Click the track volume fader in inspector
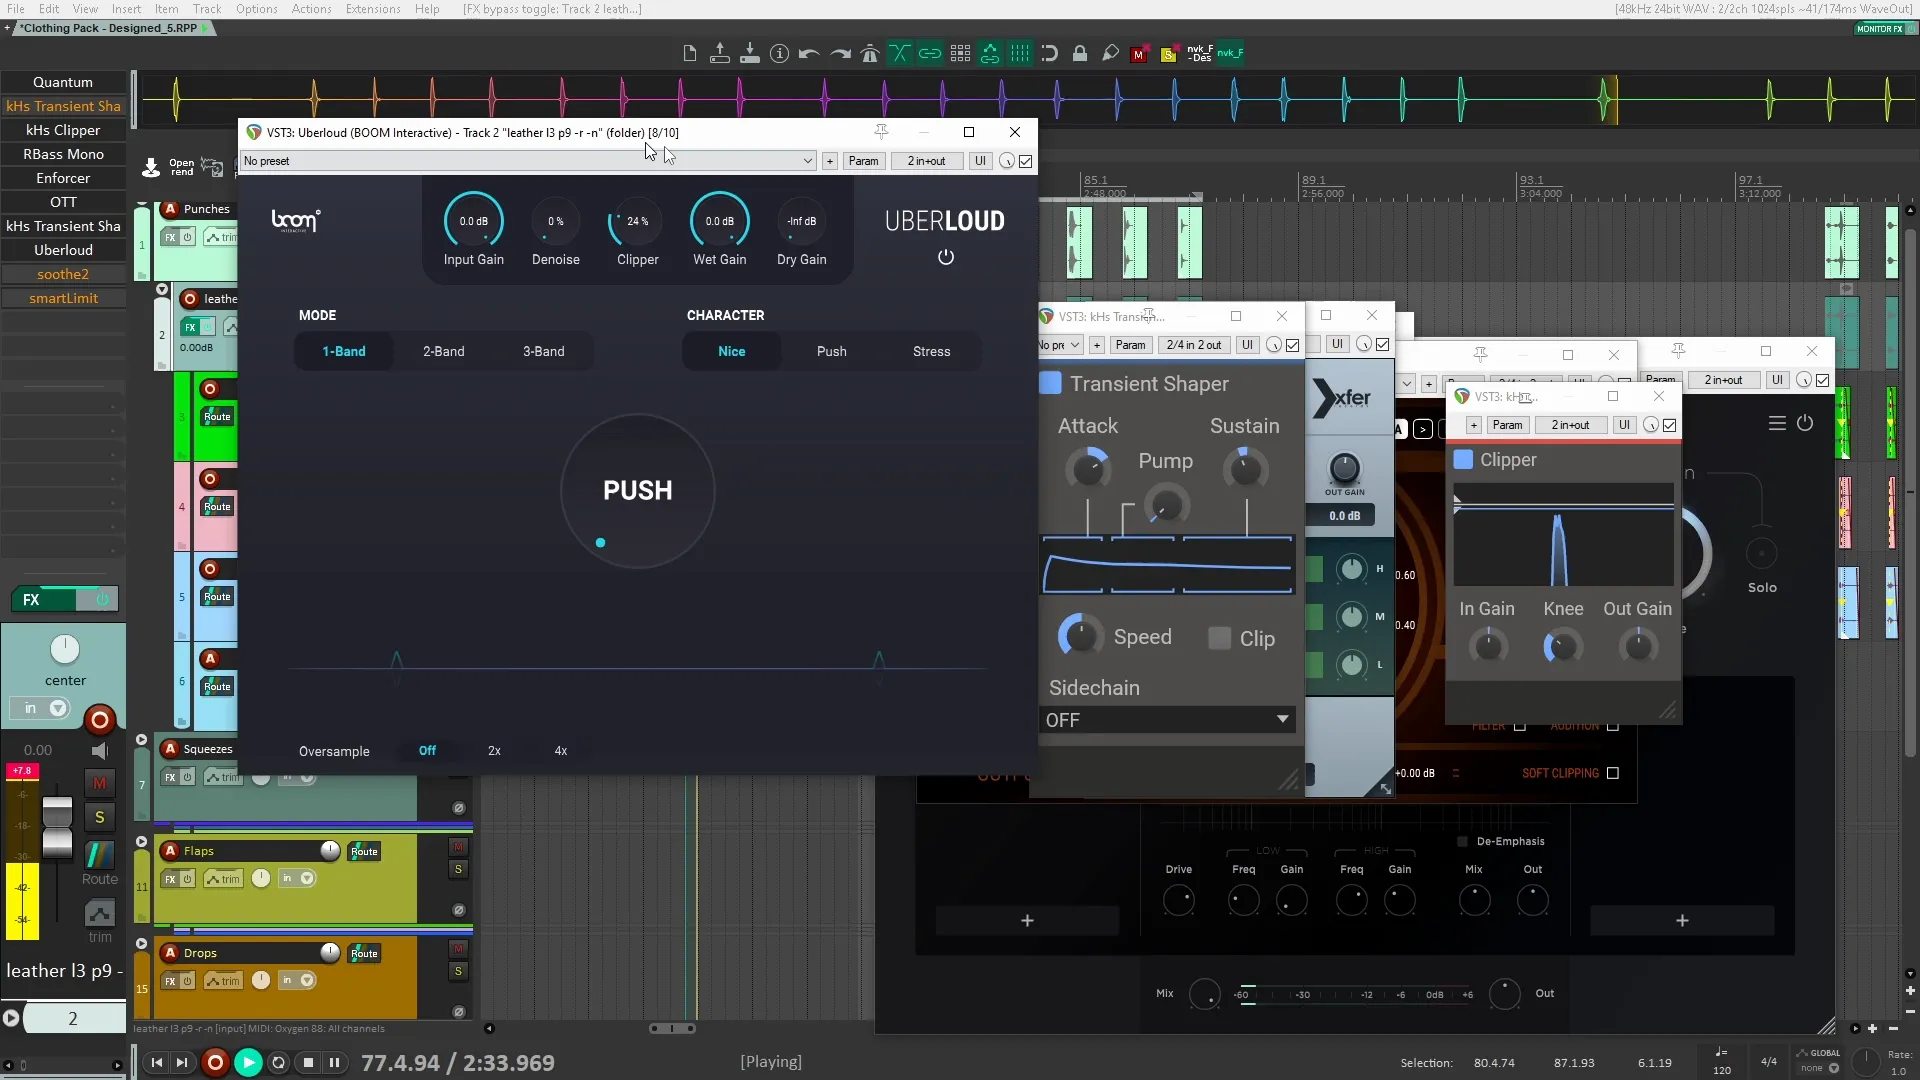The width and height of the screenshot is (1920, 1080). point(57,828)
